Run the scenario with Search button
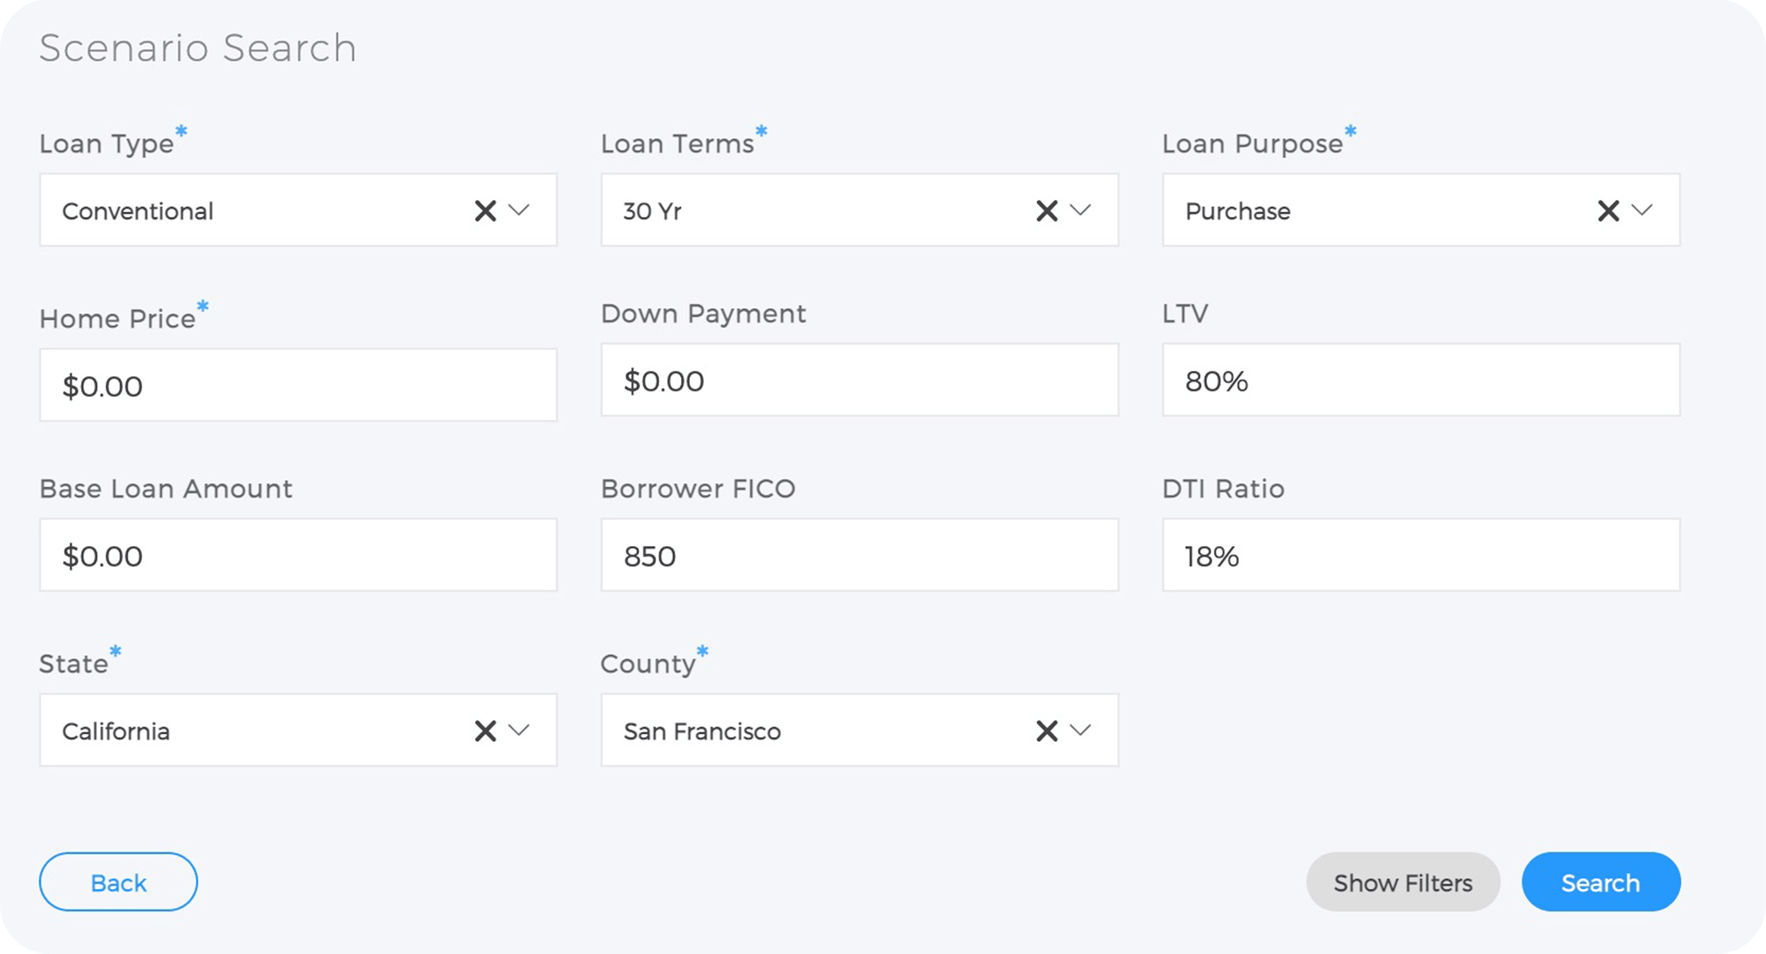This screenshot has width=1766, height=954. pos(1600,882)
